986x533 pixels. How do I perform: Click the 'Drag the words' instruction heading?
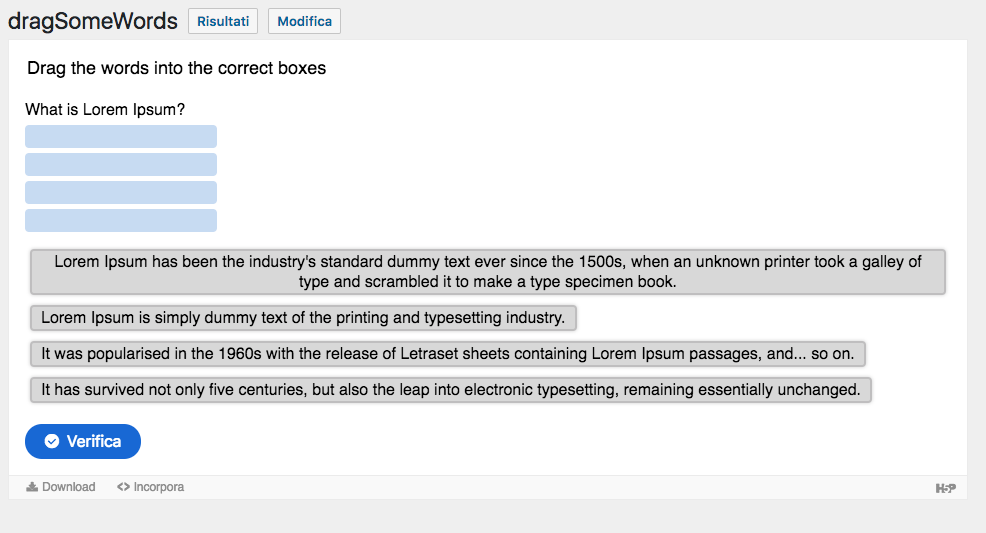(177, 68)
